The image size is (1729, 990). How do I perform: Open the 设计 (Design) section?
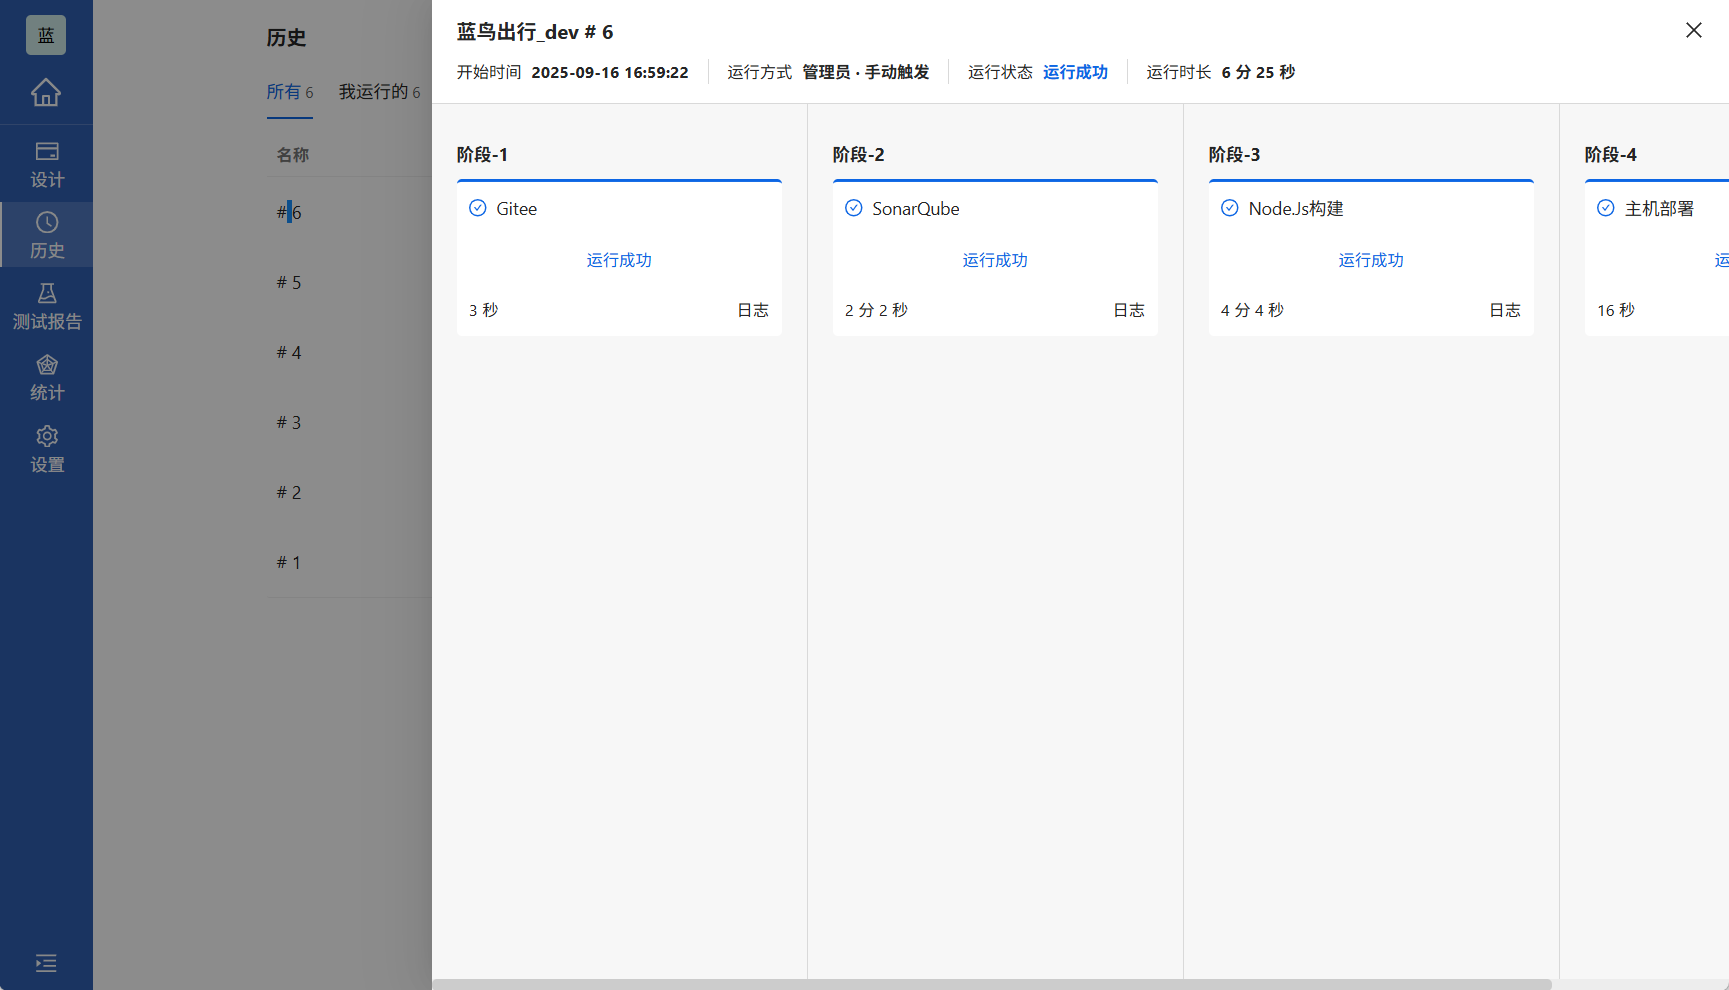[x=46, y=163]
